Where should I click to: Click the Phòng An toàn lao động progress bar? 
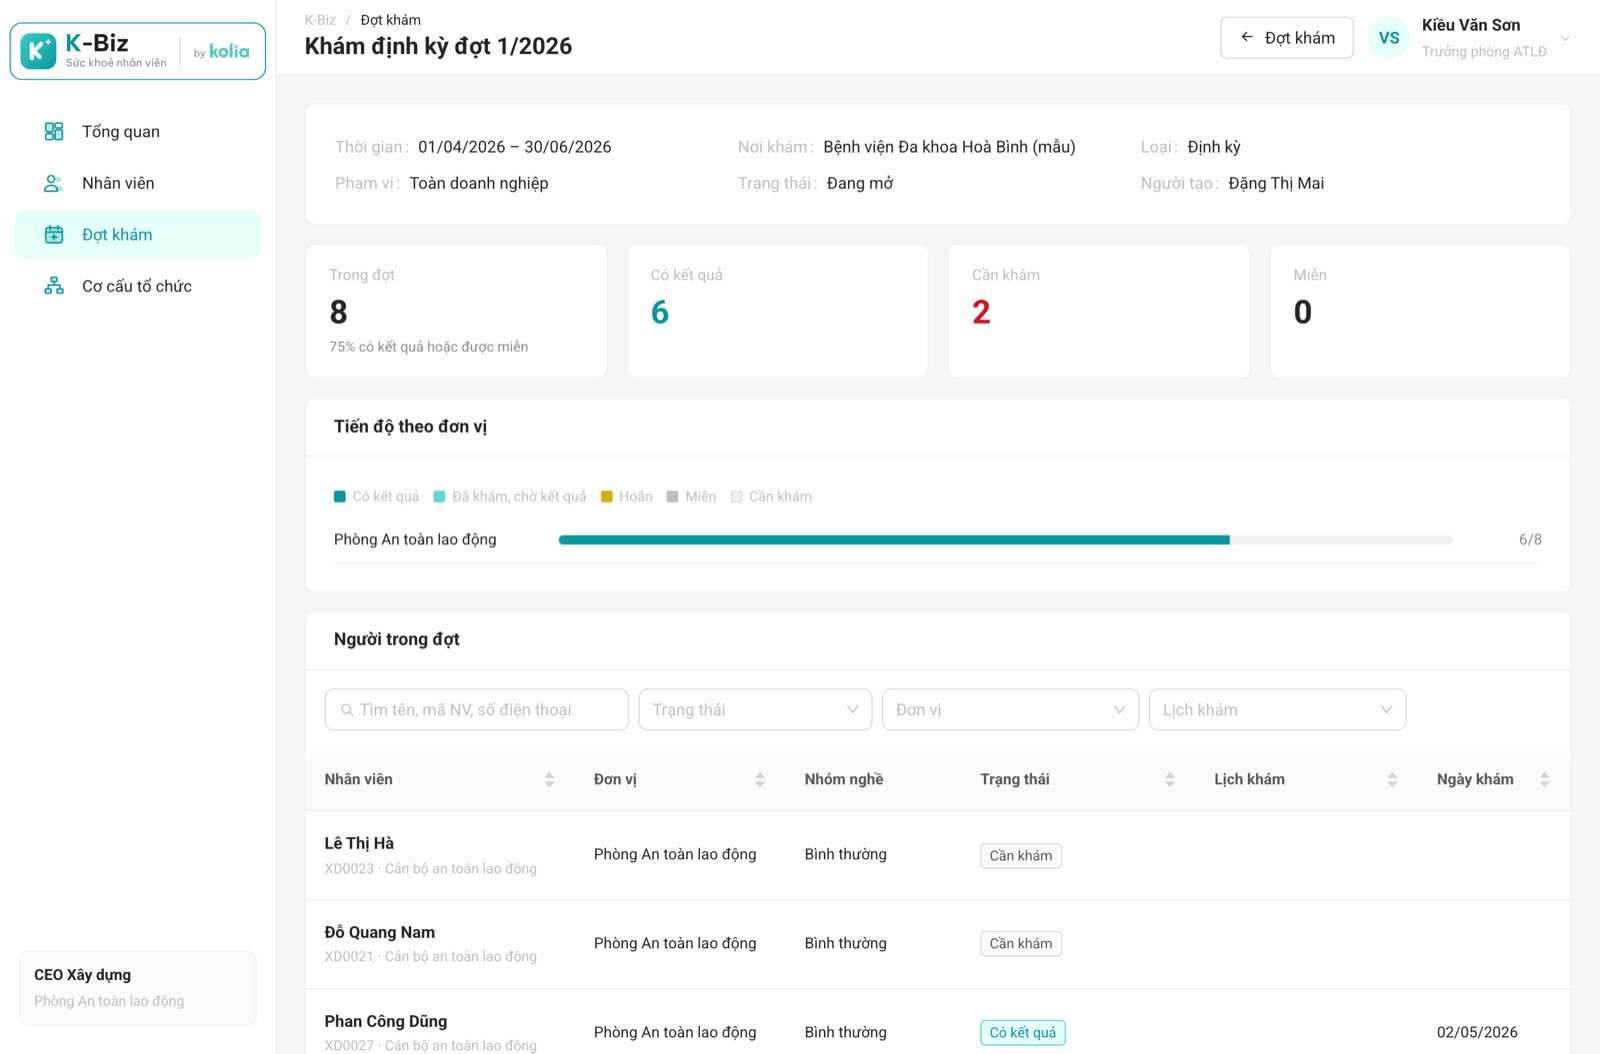coord(1005,540)
